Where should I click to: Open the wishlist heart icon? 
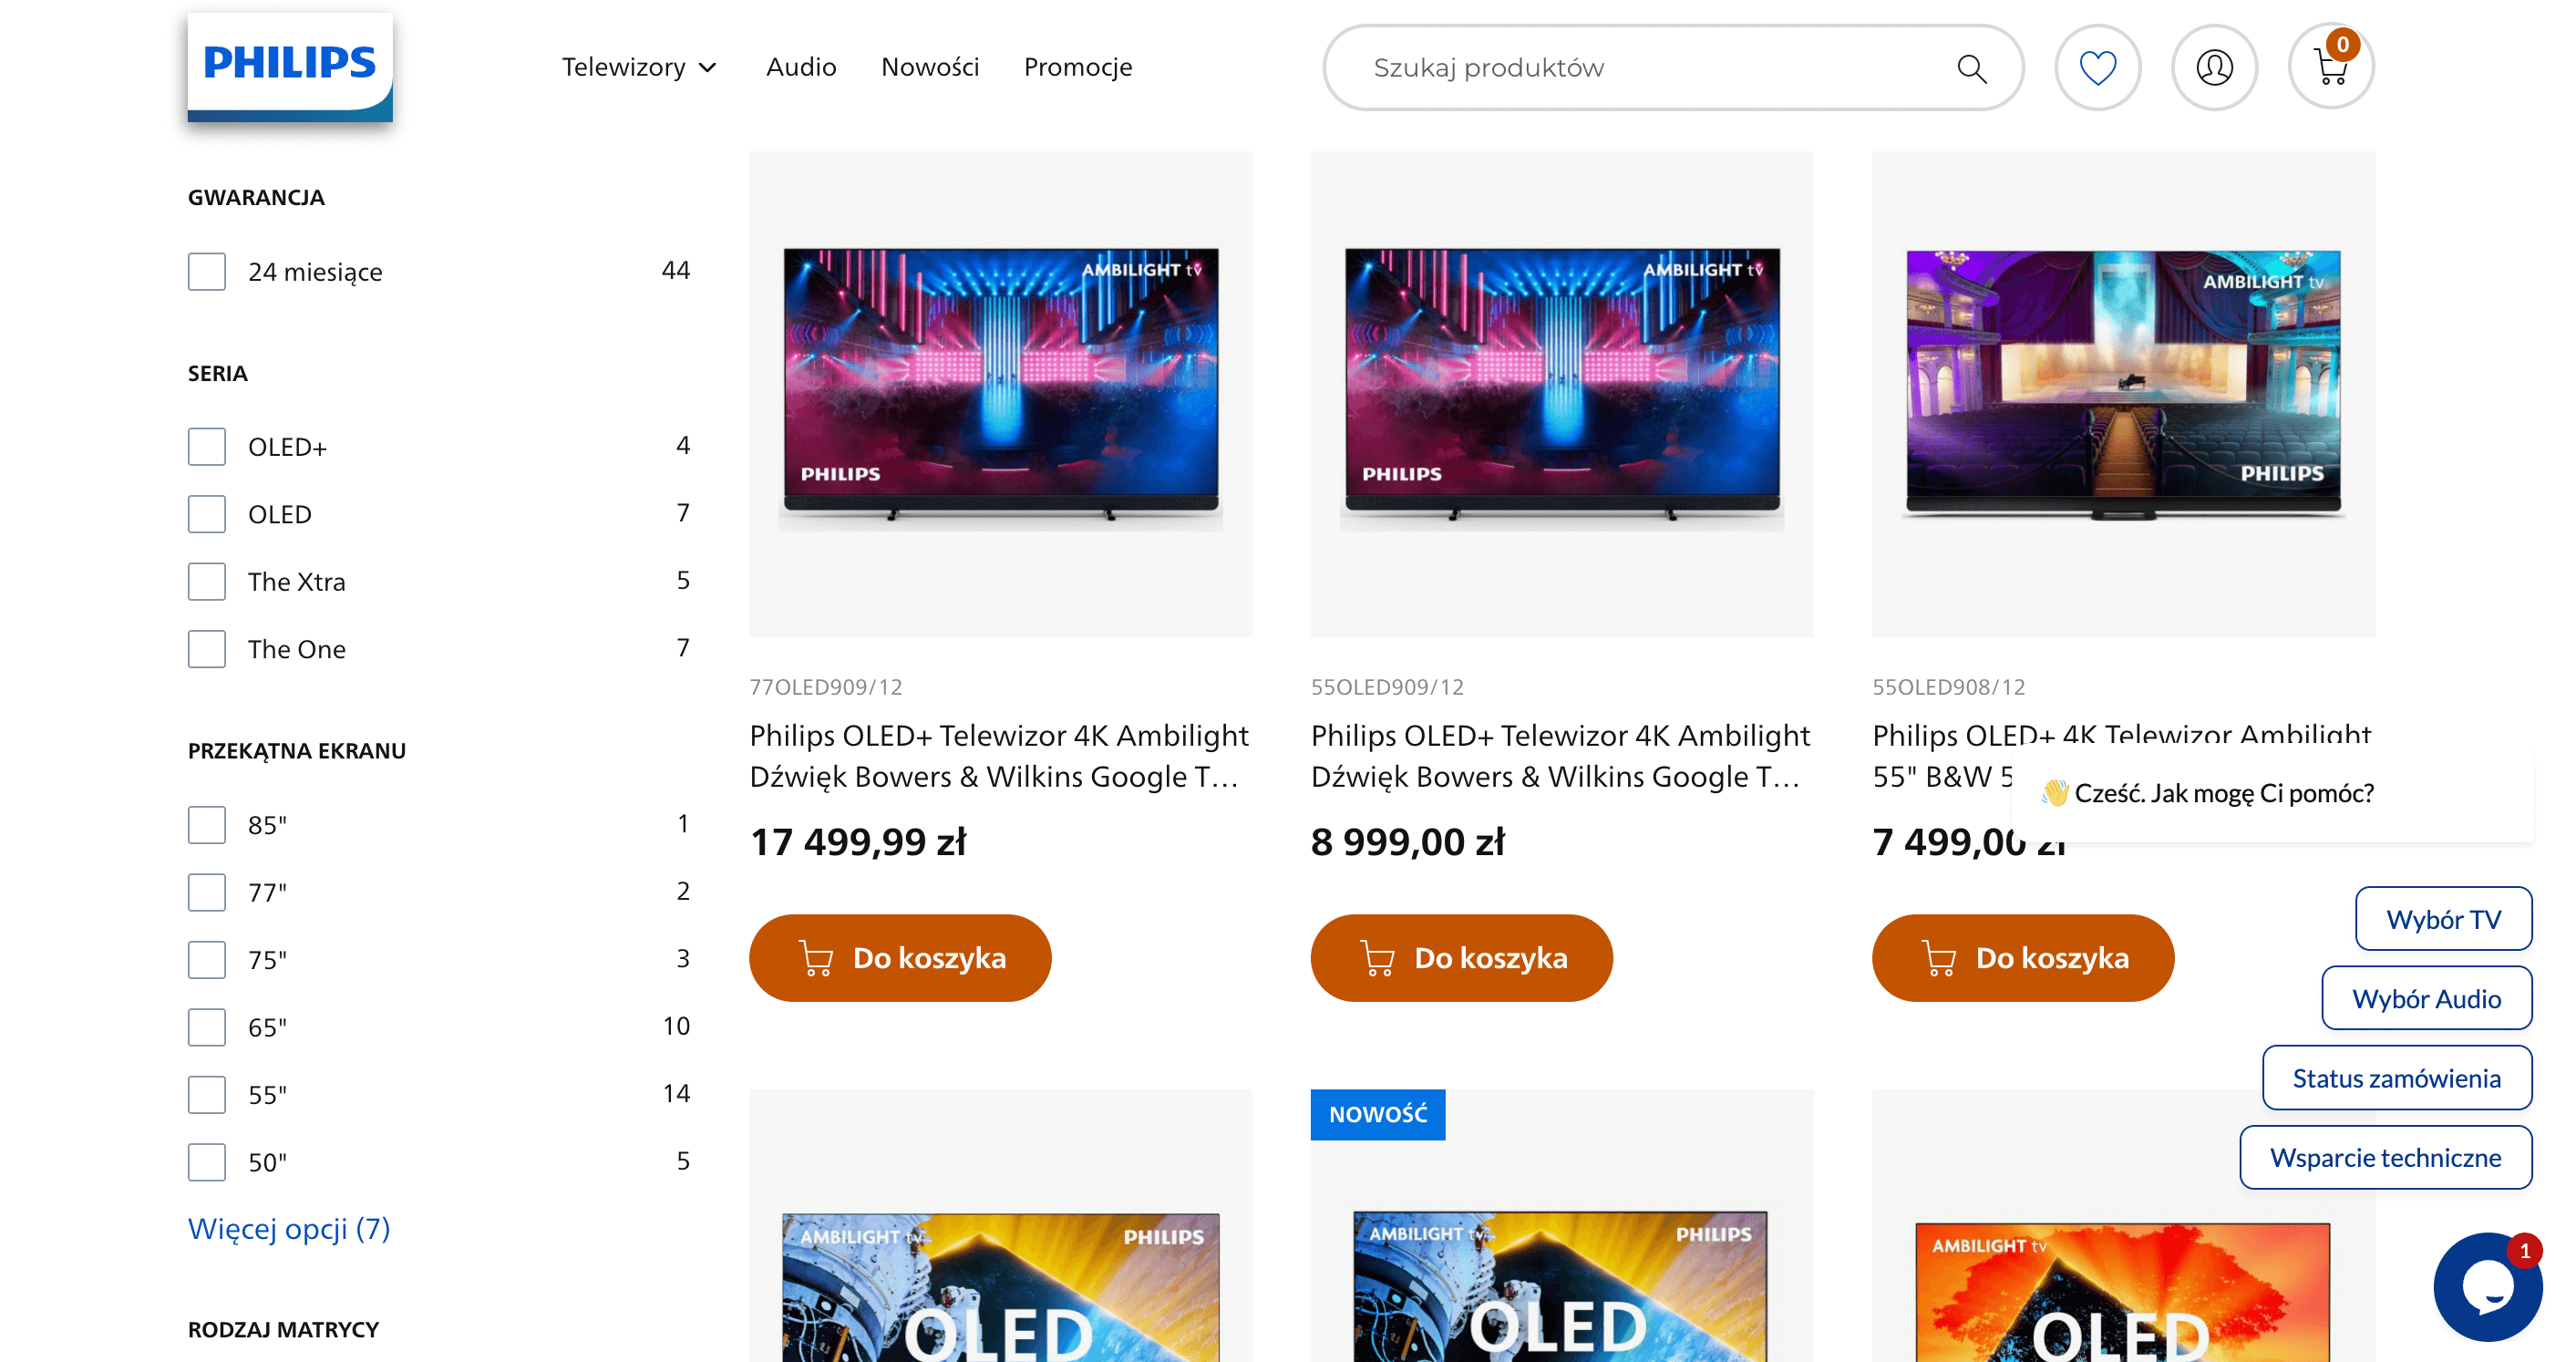(x=2097, y=67)
